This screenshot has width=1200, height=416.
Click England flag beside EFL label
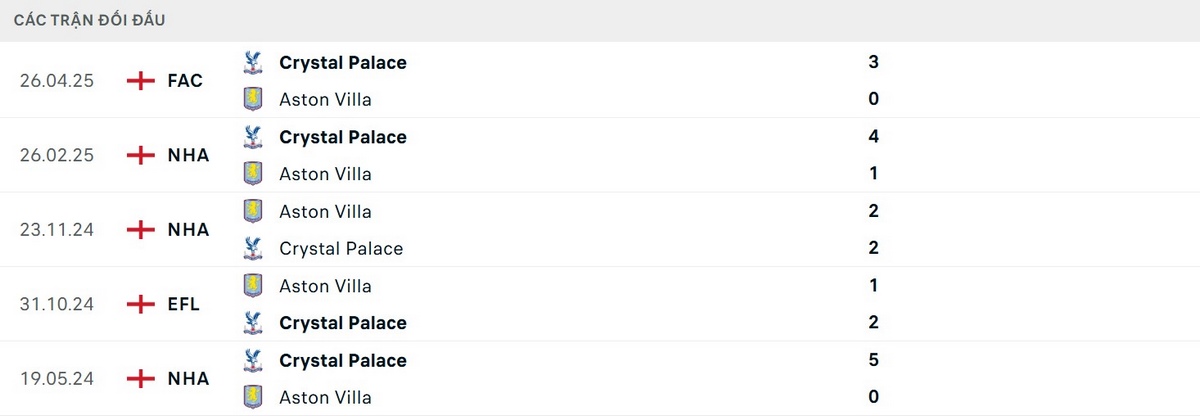click(x=141, y=304)
